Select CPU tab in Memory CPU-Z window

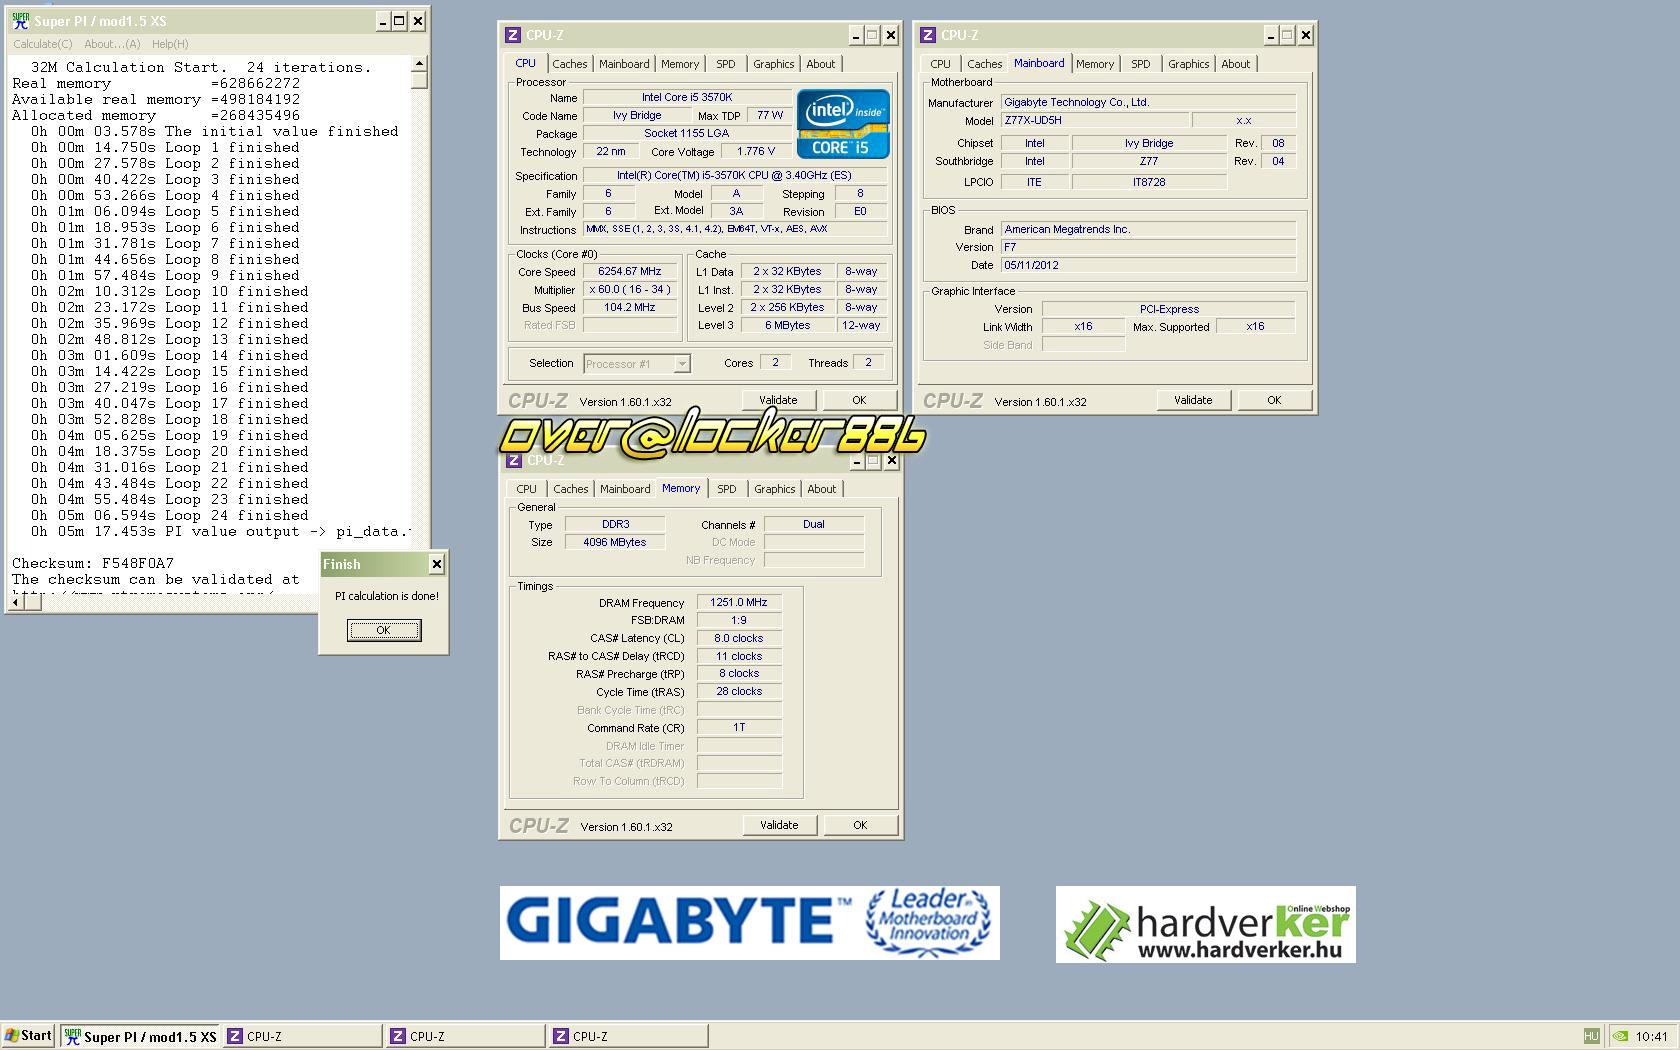[526, 489]
